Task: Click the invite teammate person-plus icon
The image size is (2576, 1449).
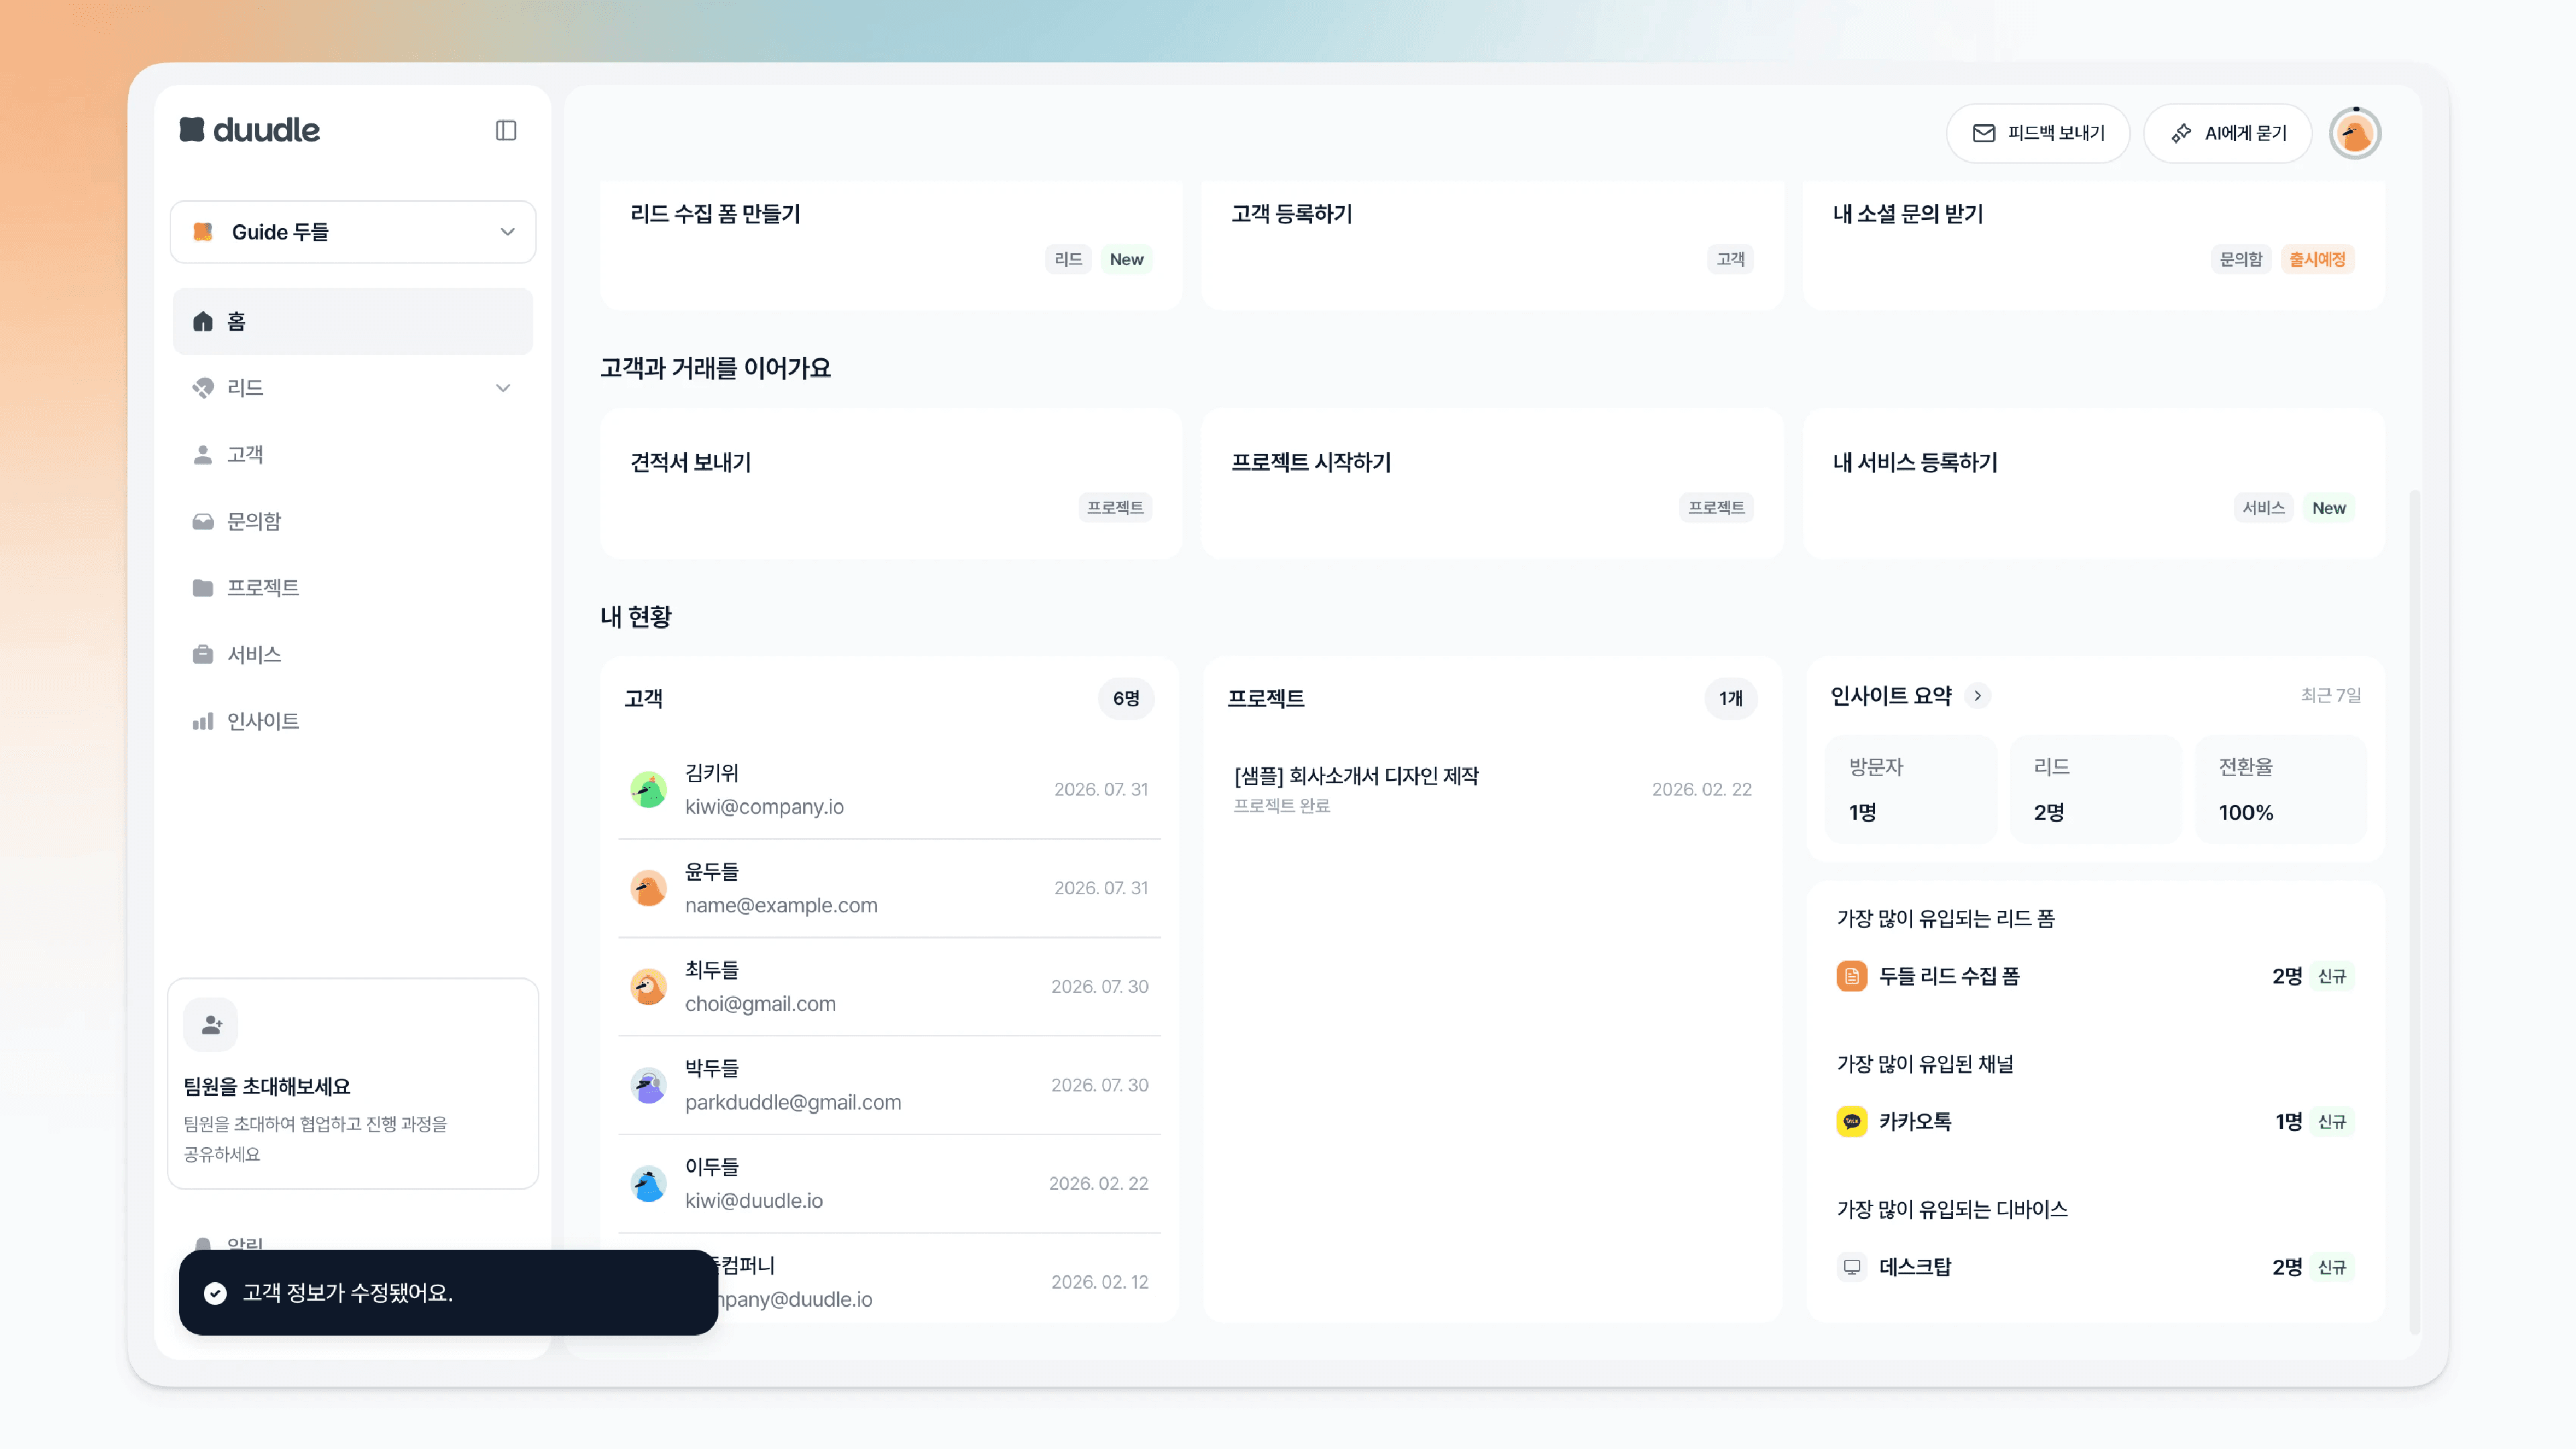Action: pyautogui.click(x=211, y=1025)
